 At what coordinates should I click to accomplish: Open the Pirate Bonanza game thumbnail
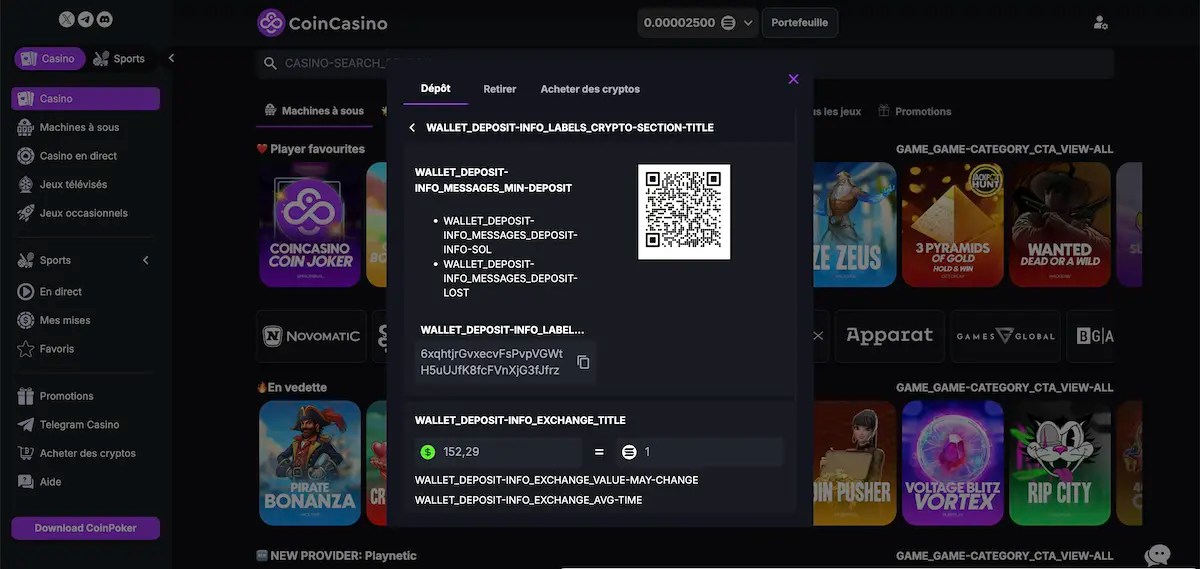coord(309,463)
